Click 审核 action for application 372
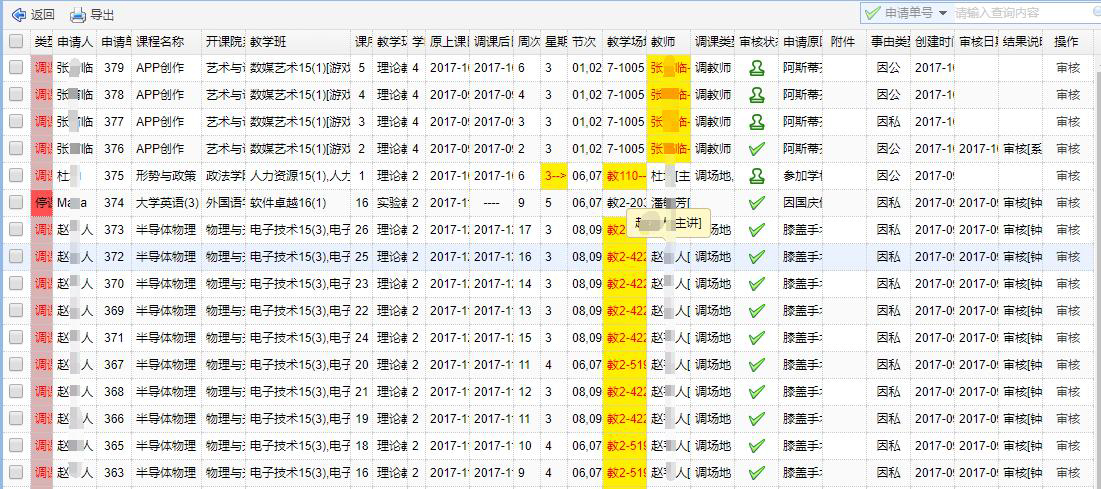Image resolution: width=1101 pixels, height=489 pixels. 1067,256
